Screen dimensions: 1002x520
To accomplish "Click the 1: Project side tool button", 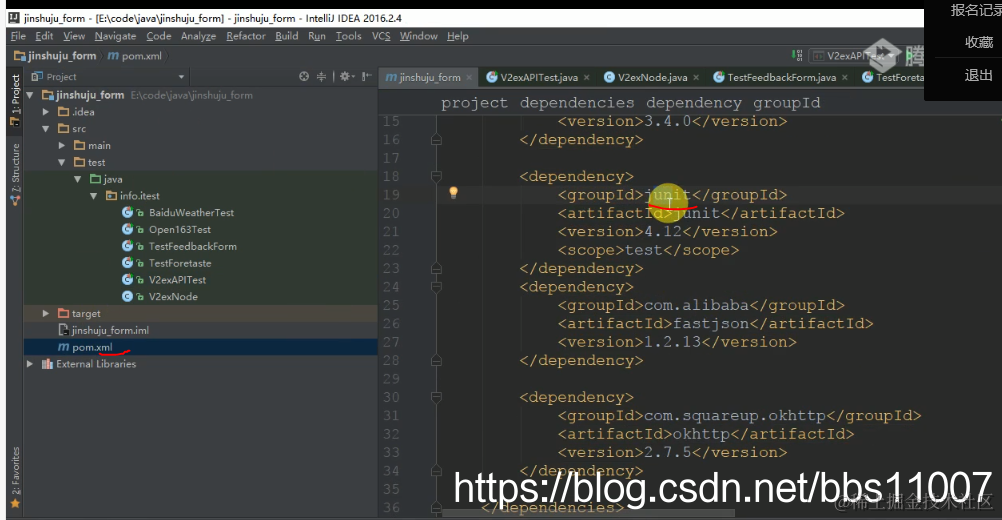I will coord(15,99).
